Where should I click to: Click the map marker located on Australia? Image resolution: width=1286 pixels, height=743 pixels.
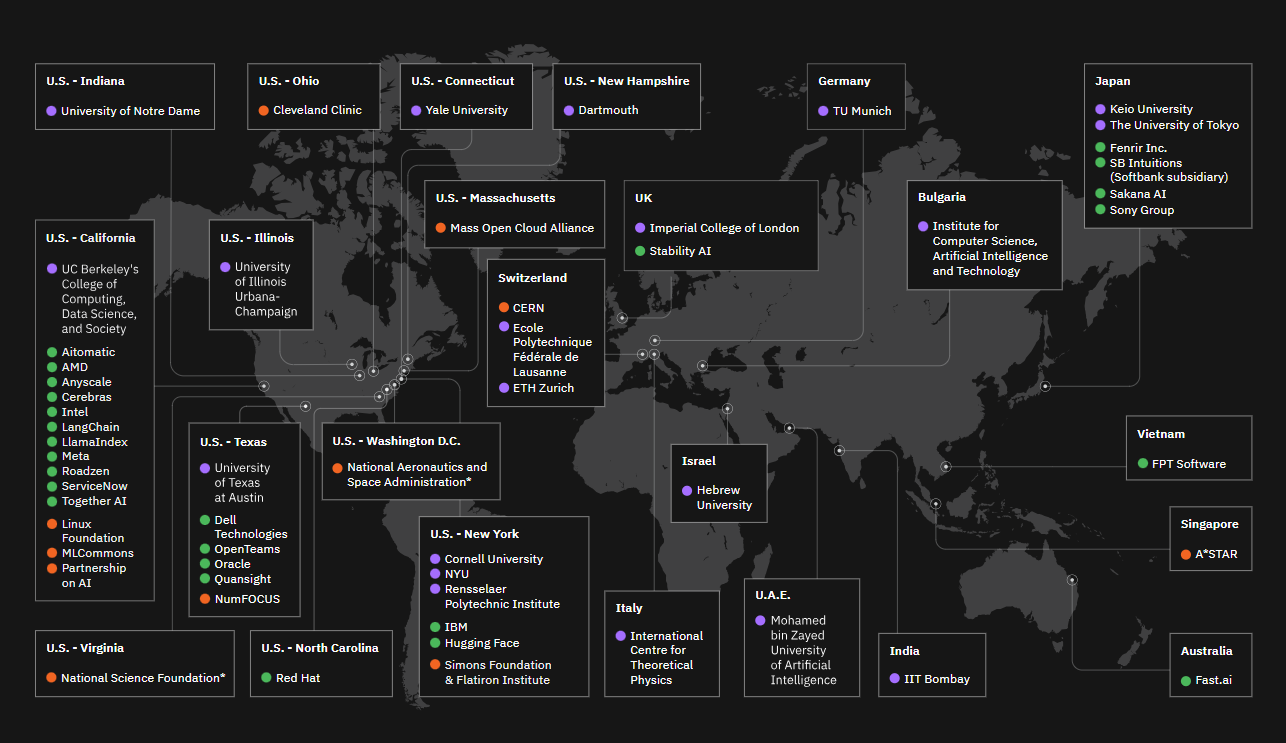1072,580
